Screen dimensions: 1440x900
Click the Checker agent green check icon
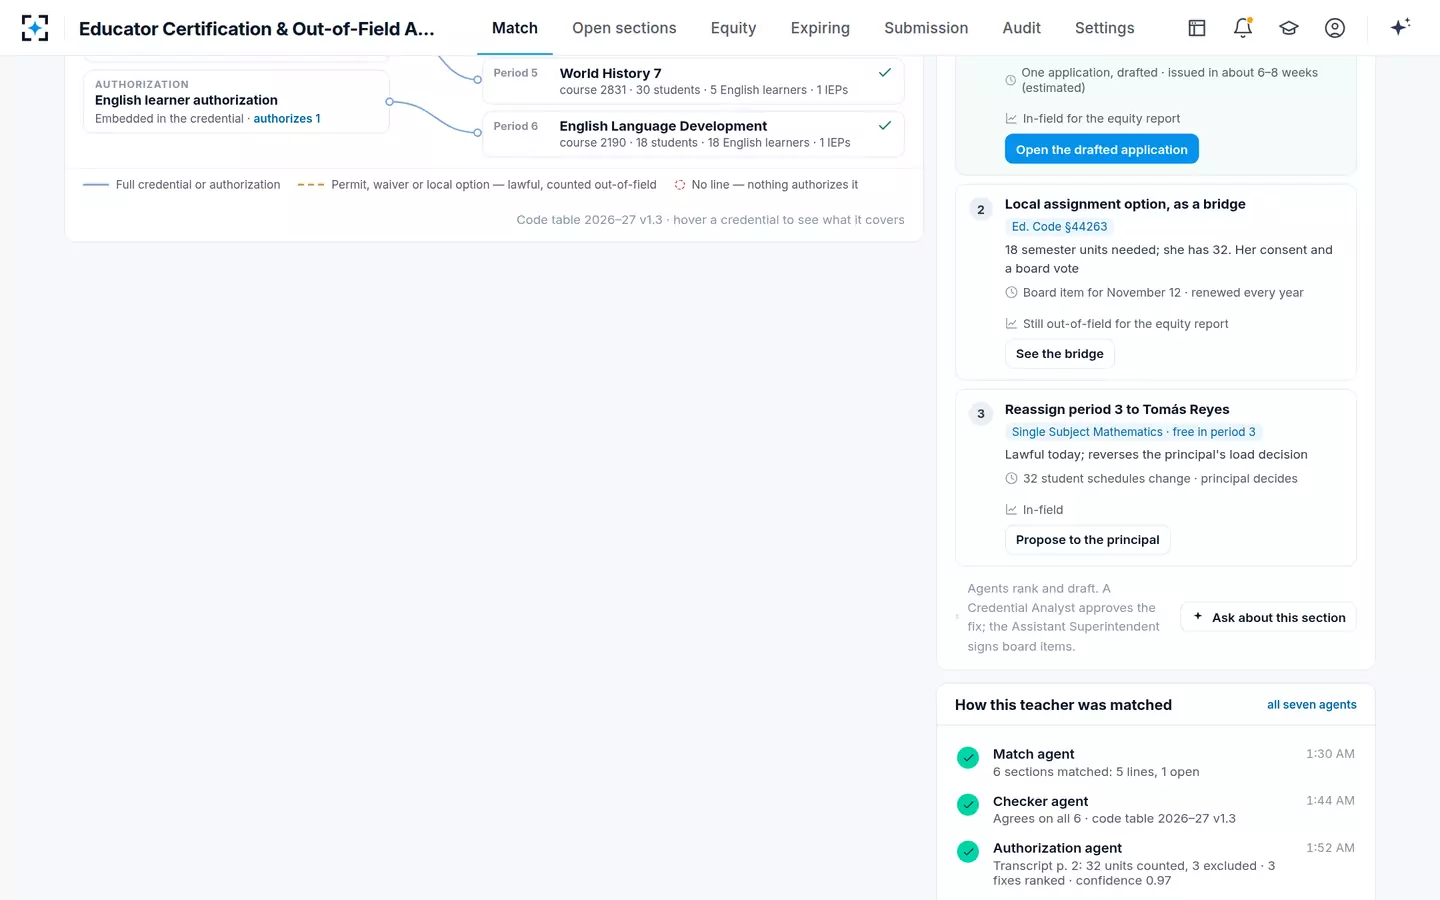968,805
